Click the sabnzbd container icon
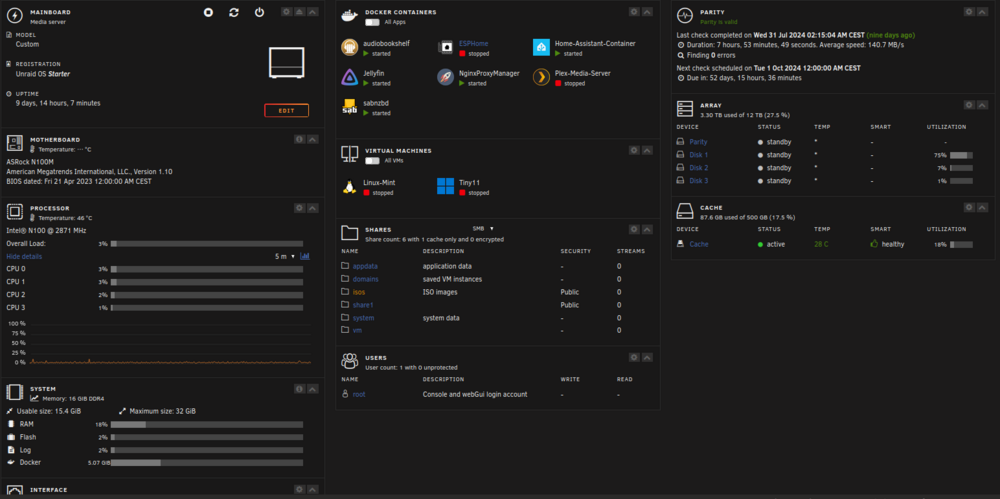This screenshot has width=1000, height=499. pos(349,107)
